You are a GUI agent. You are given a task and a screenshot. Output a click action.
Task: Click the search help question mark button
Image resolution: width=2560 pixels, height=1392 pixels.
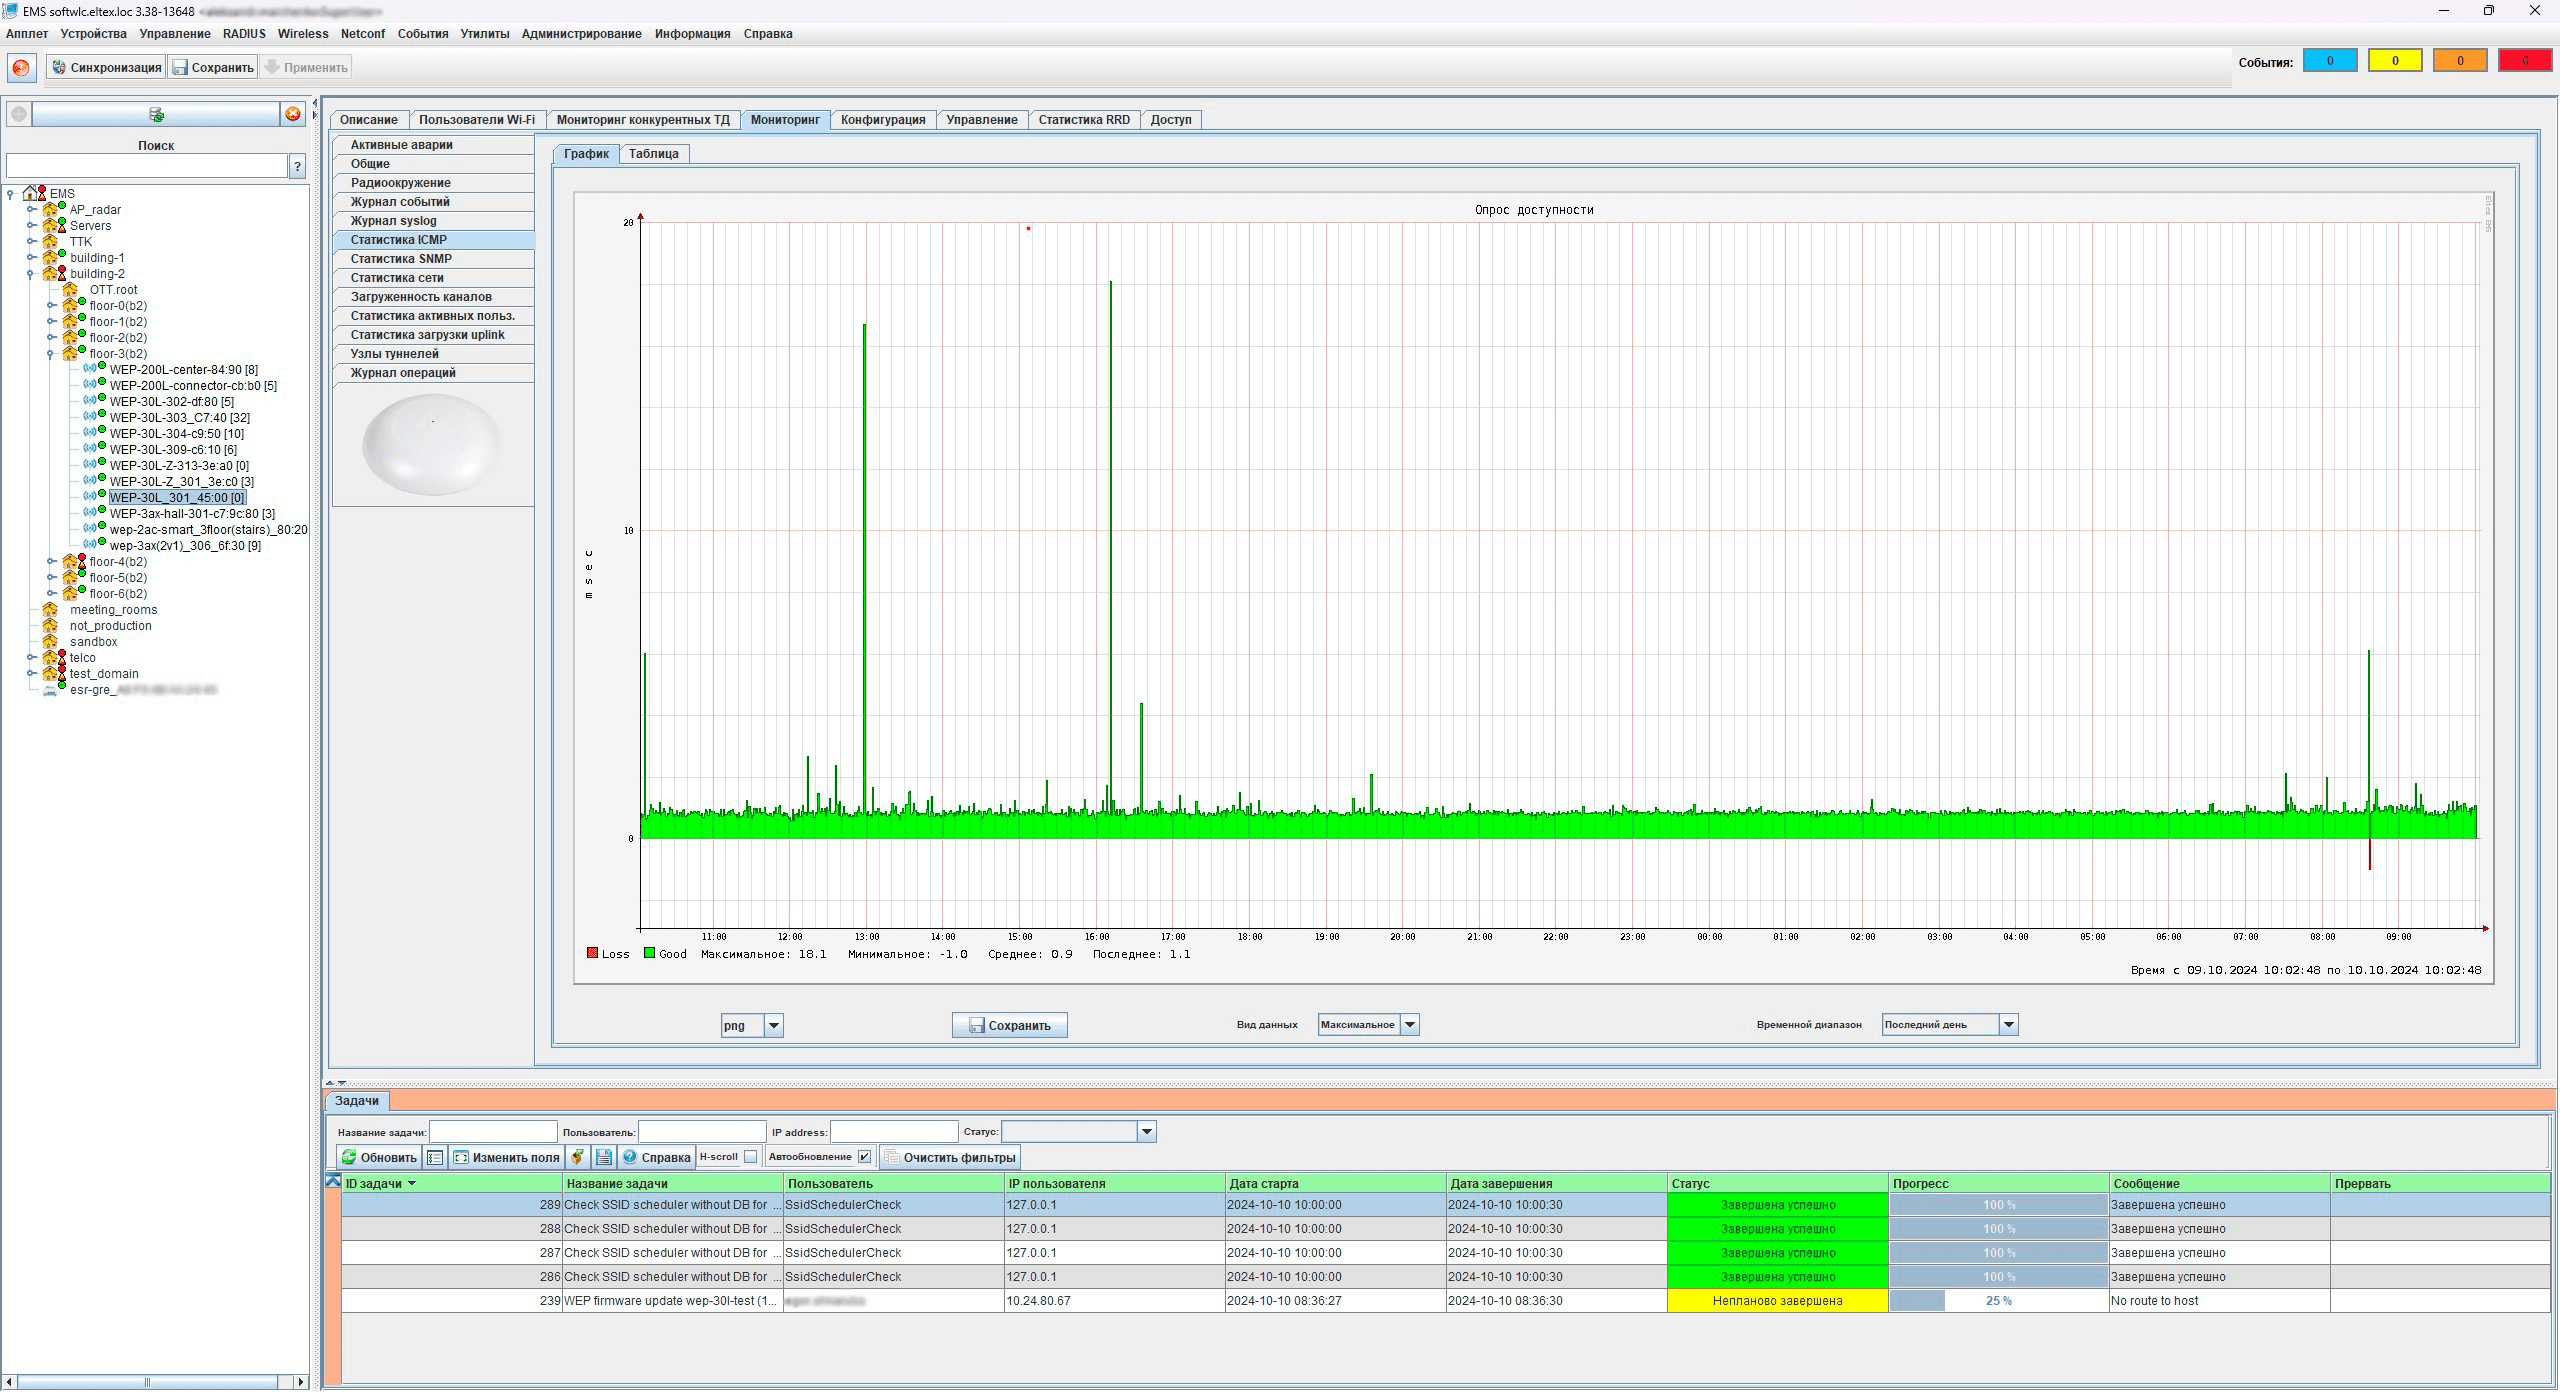pos(297,167)
